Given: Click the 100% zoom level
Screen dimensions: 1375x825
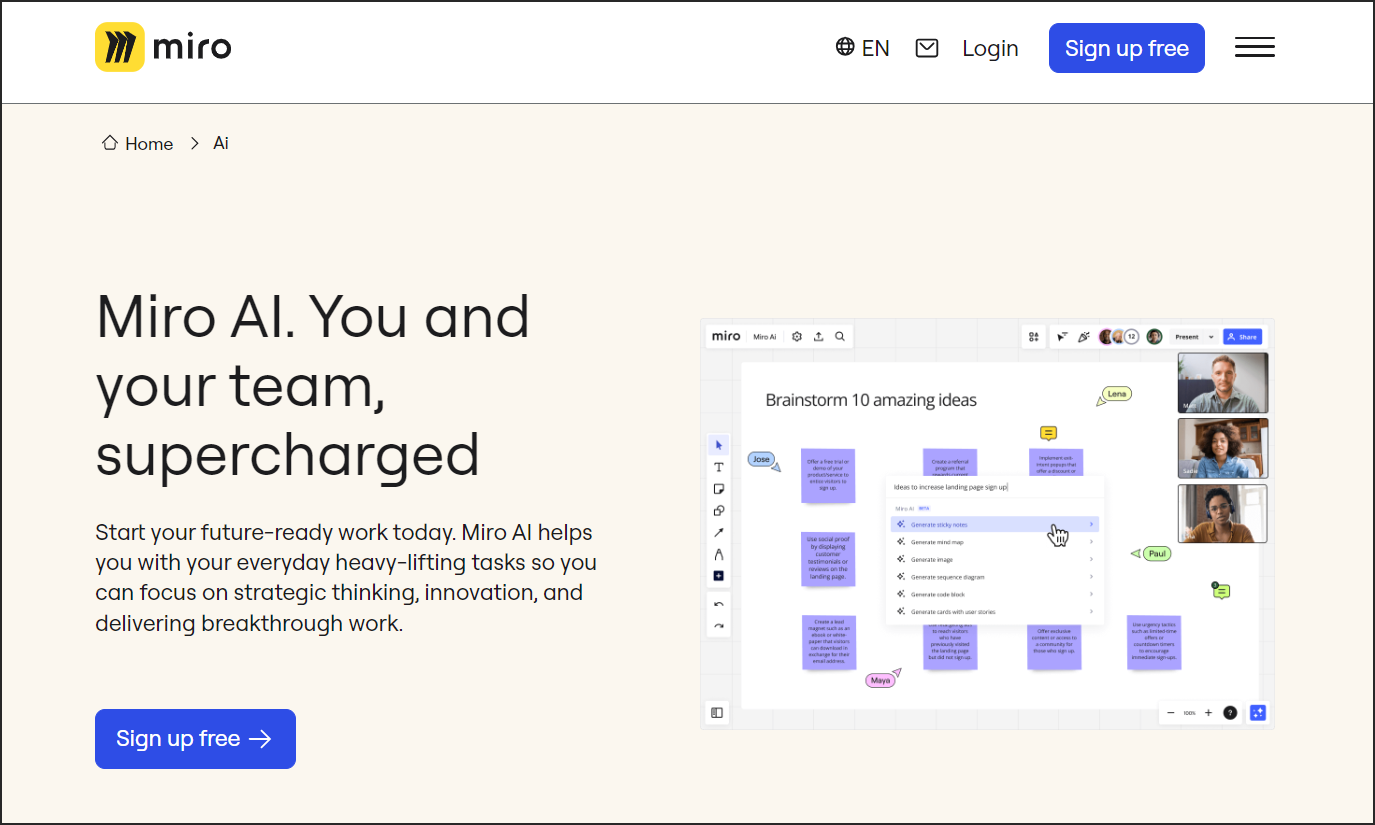Looking at the screenshot, I should [1189, 713].
